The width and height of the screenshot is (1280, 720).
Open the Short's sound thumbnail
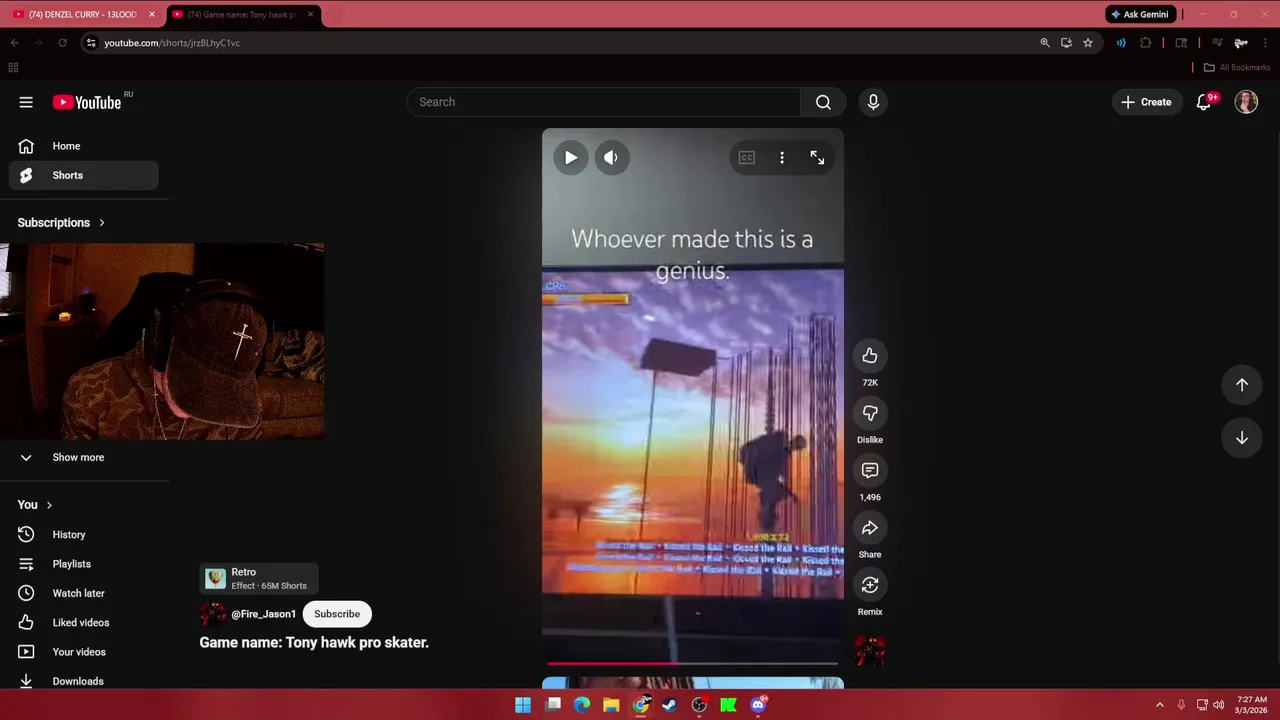[x=870, y=650]
